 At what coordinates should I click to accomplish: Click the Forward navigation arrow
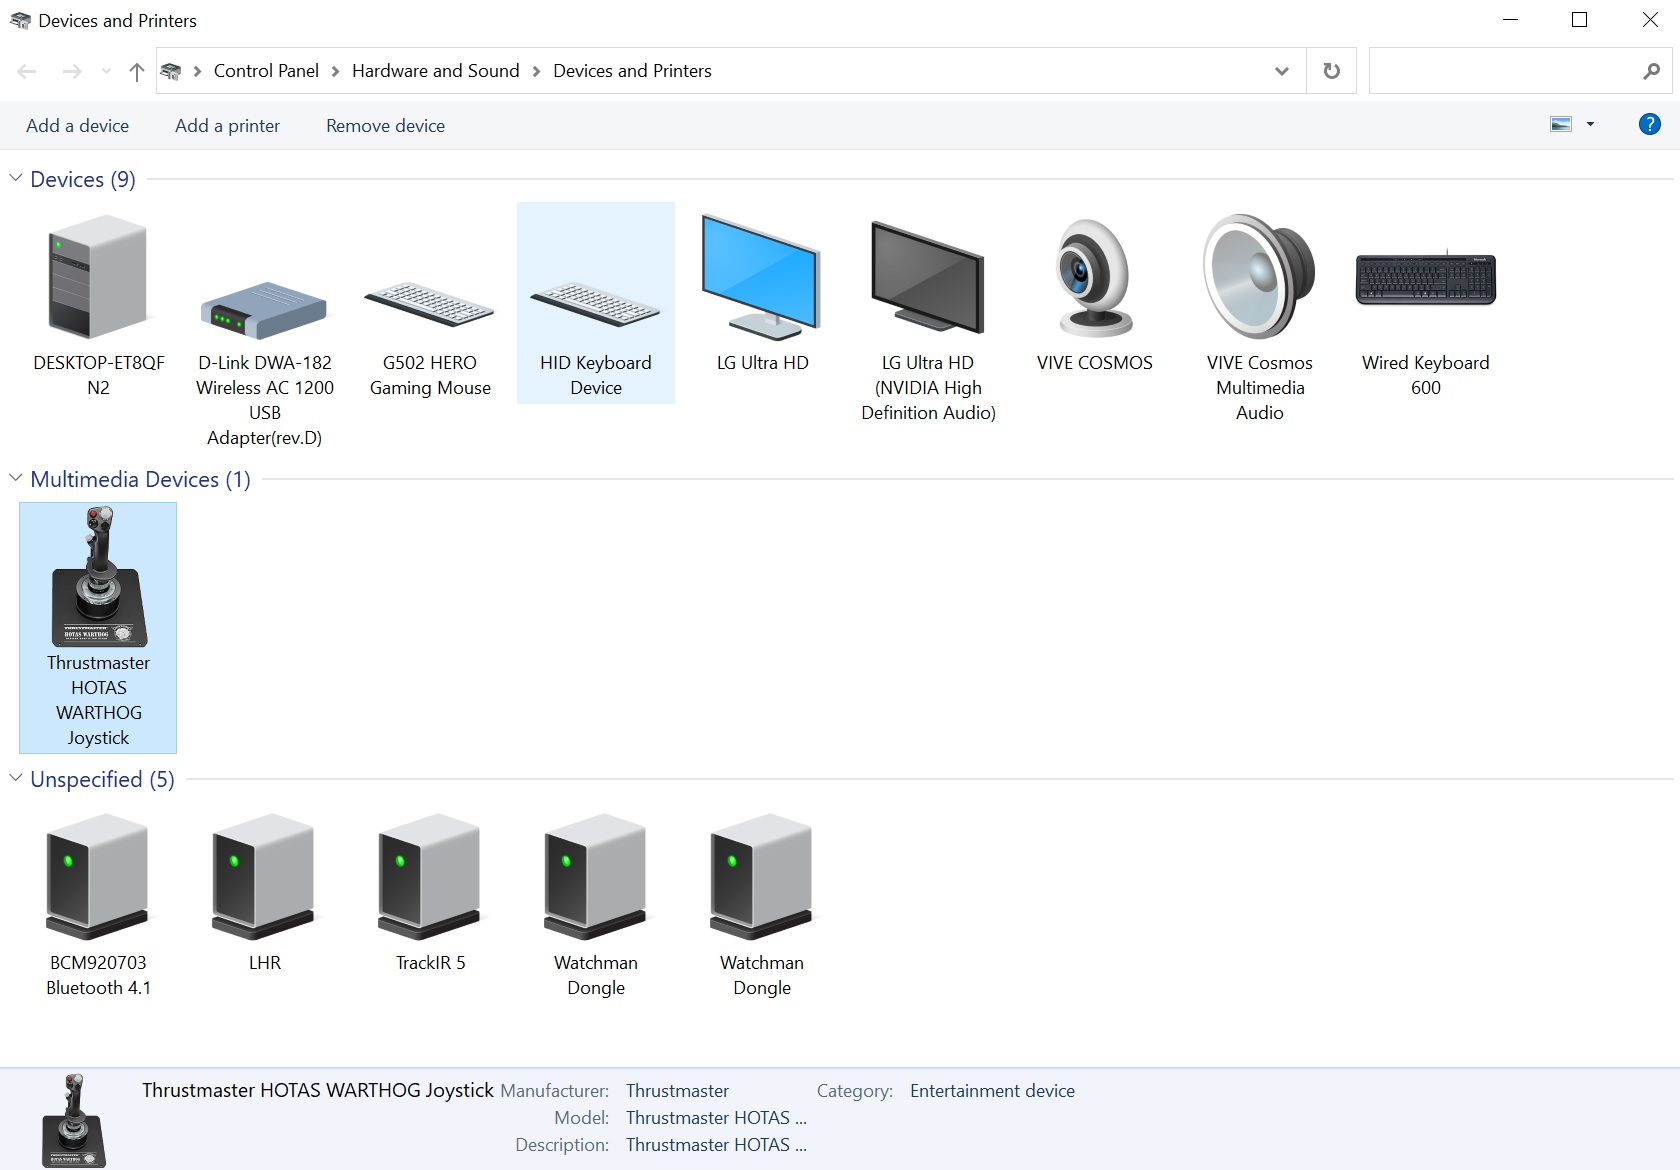[72, 71]
